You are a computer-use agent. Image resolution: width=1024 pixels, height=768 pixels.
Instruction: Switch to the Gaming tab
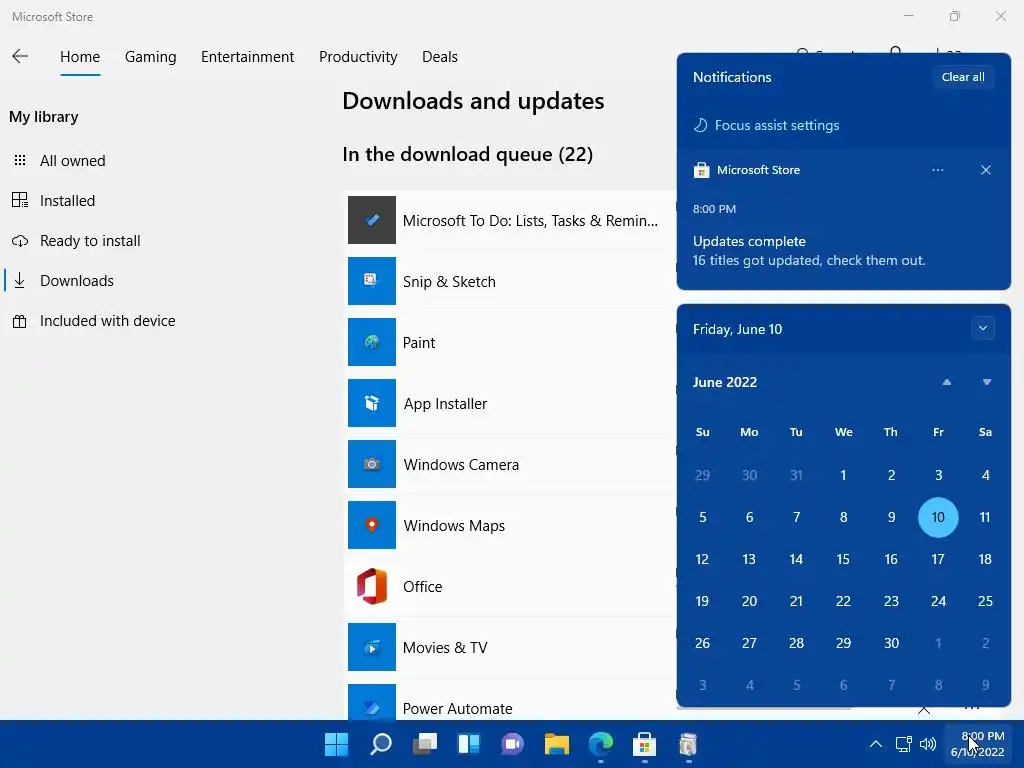pos(151,57)
